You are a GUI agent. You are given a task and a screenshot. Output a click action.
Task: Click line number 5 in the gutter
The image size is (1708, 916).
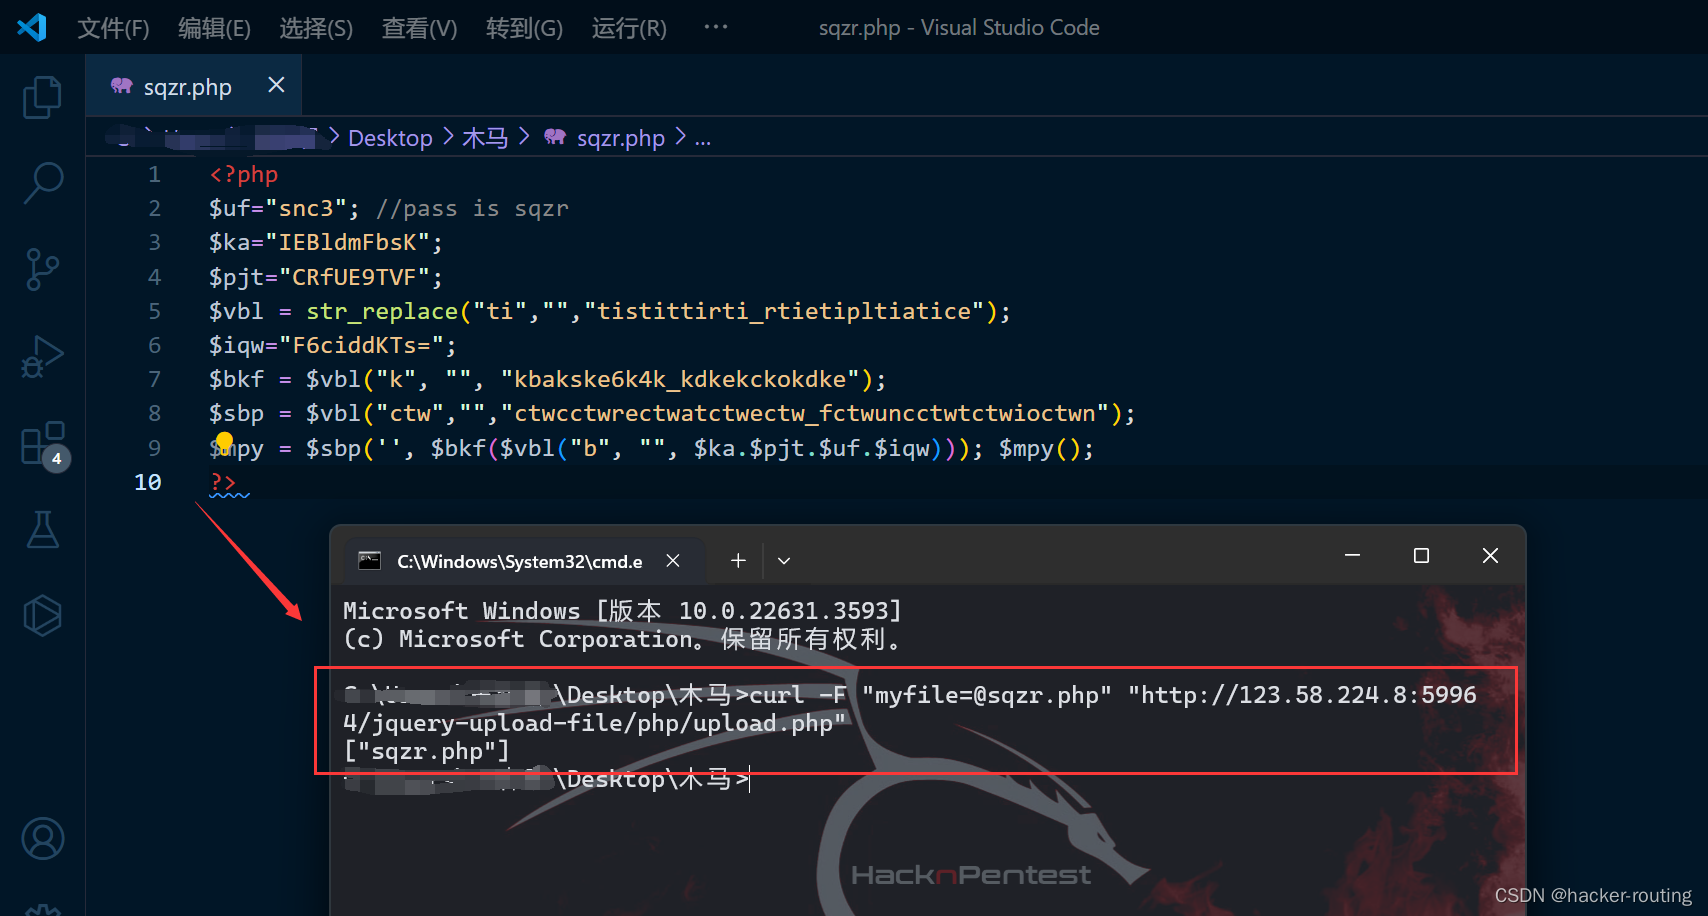(154, 311)
